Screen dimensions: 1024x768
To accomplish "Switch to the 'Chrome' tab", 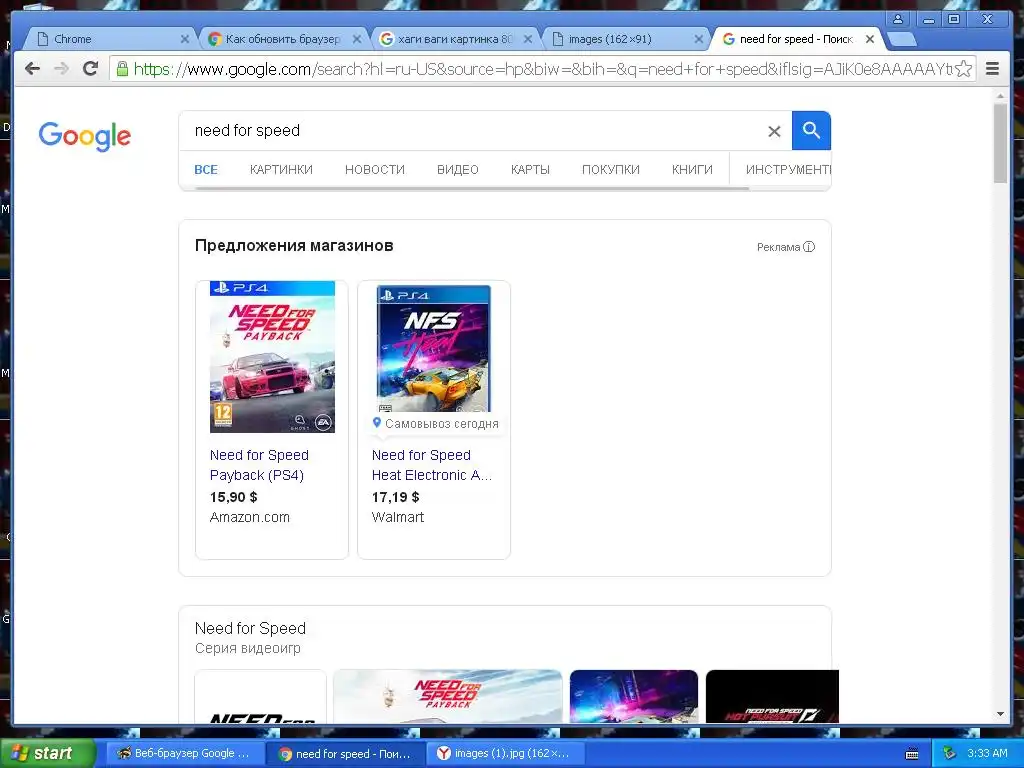I will pyautogui.click(x=108, y=39).
